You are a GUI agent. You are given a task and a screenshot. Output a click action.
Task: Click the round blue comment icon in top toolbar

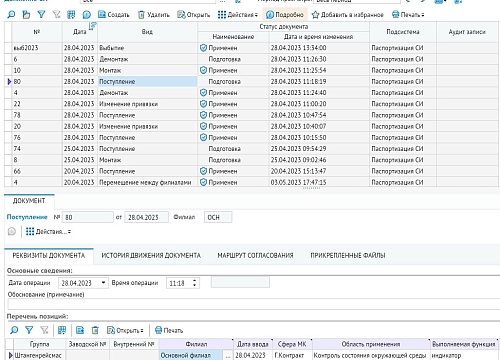click(86, 15)
